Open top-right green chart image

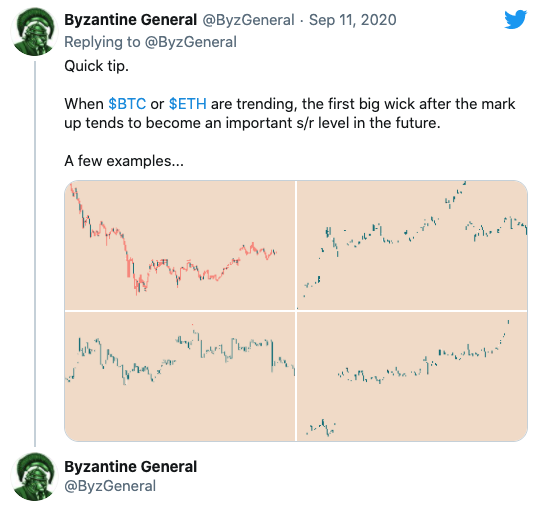click(412, 245)
